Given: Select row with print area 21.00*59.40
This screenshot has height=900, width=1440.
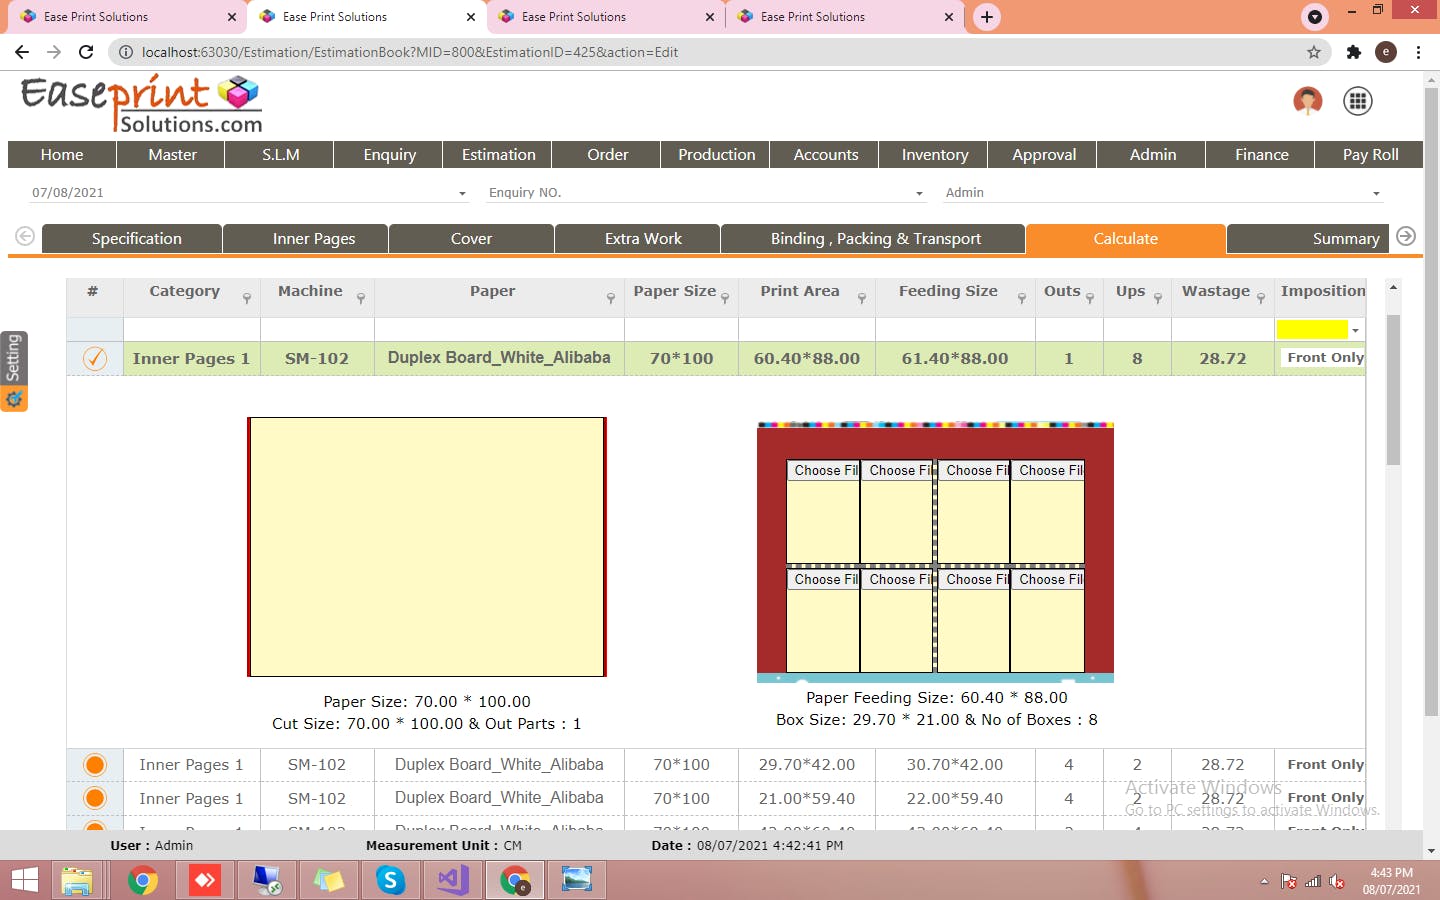Looking at the screenshot, I should [x=95, y=798].
